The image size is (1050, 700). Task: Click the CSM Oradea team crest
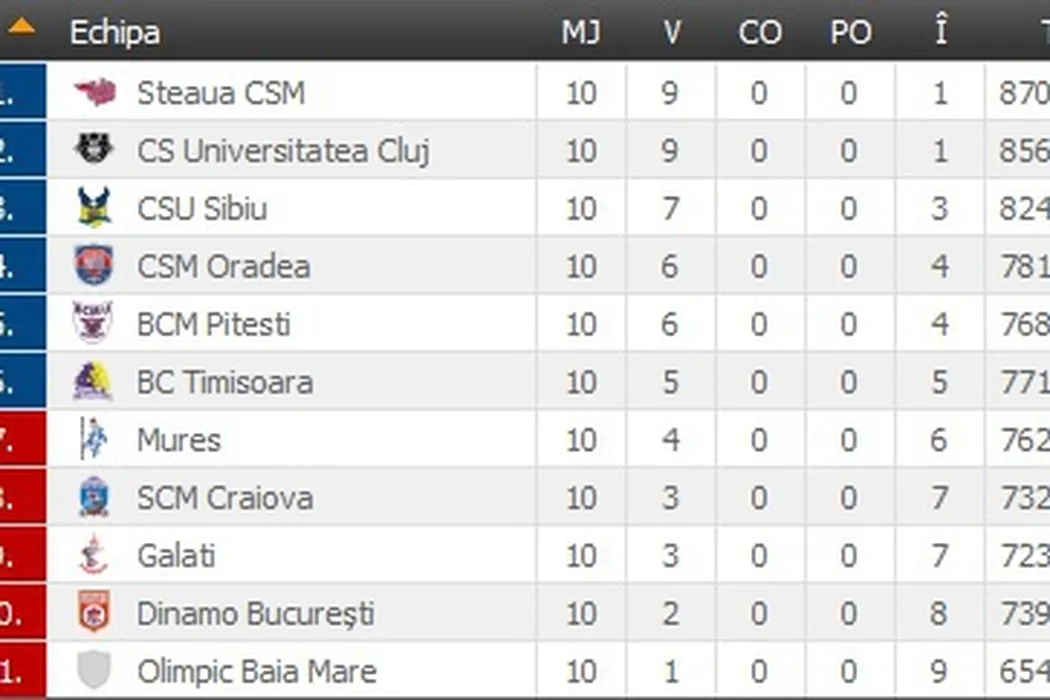94,267
